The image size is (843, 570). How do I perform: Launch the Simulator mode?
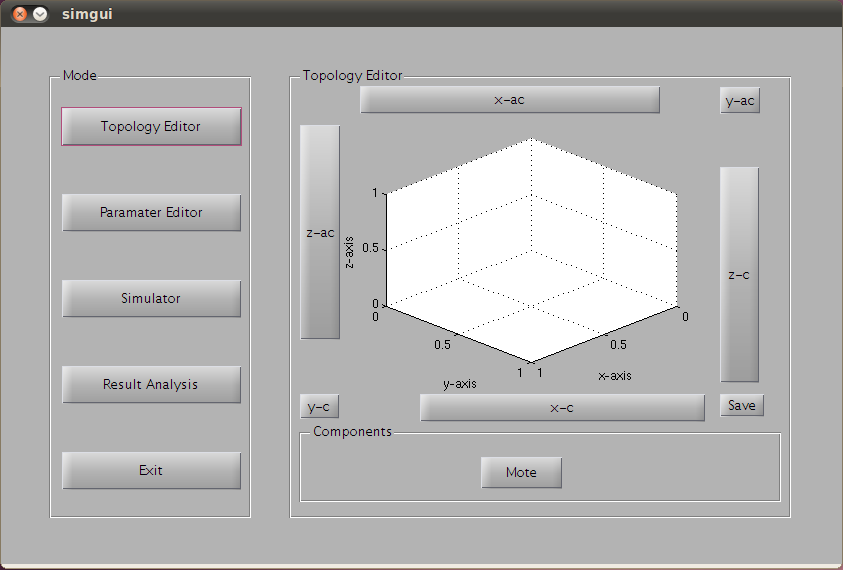[151, 299]
